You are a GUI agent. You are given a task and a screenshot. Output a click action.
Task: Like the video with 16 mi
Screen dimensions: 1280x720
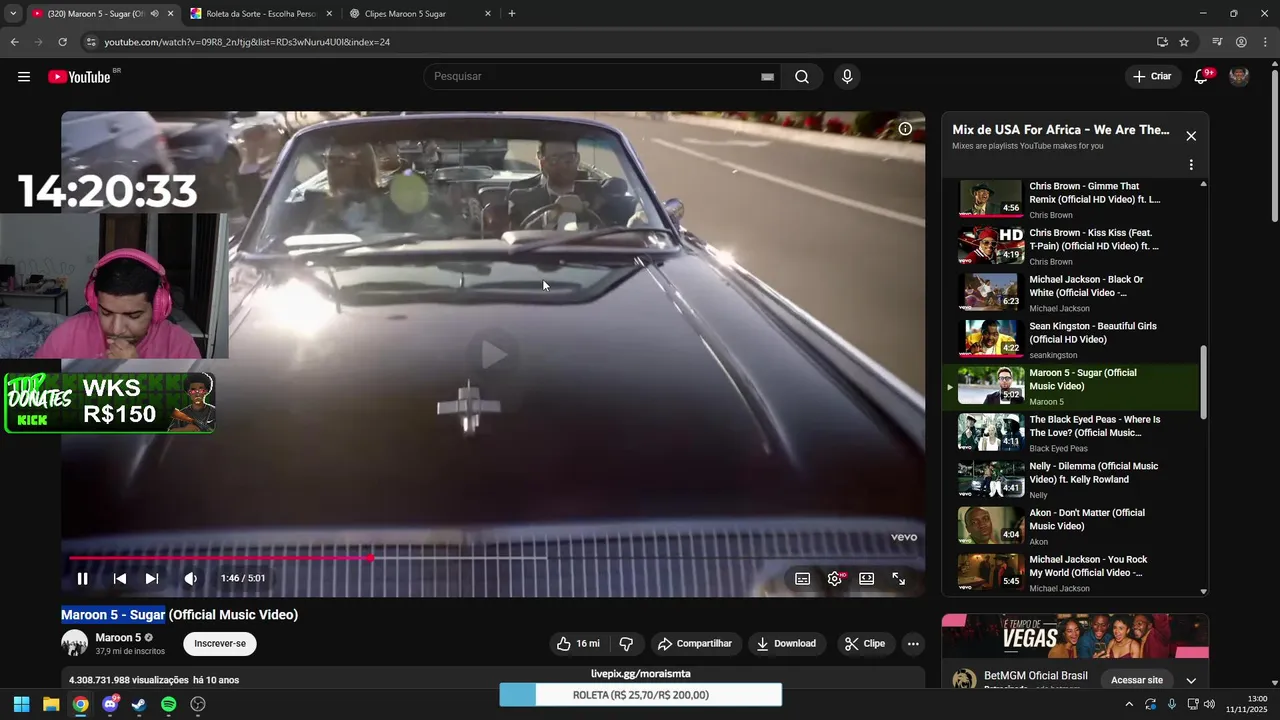[578, 644]
